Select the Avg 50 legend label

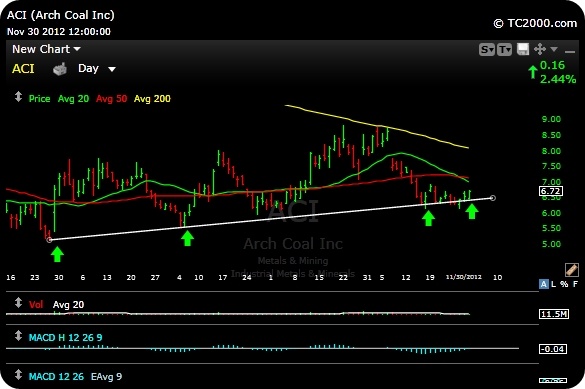[x=112, y=99]
